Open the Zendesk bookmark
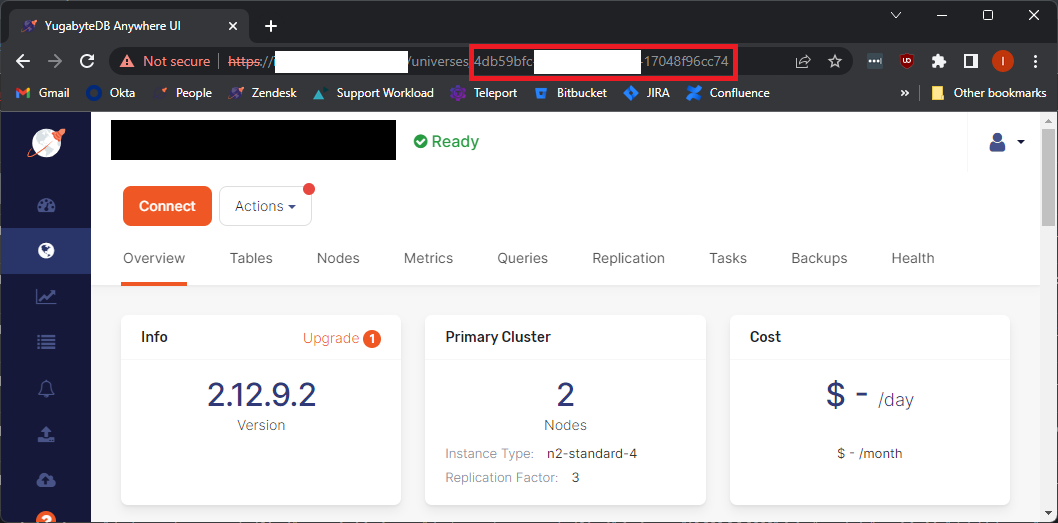This screenshot has width=1058, height=523. pyautogui.click(x=262, y=93)
